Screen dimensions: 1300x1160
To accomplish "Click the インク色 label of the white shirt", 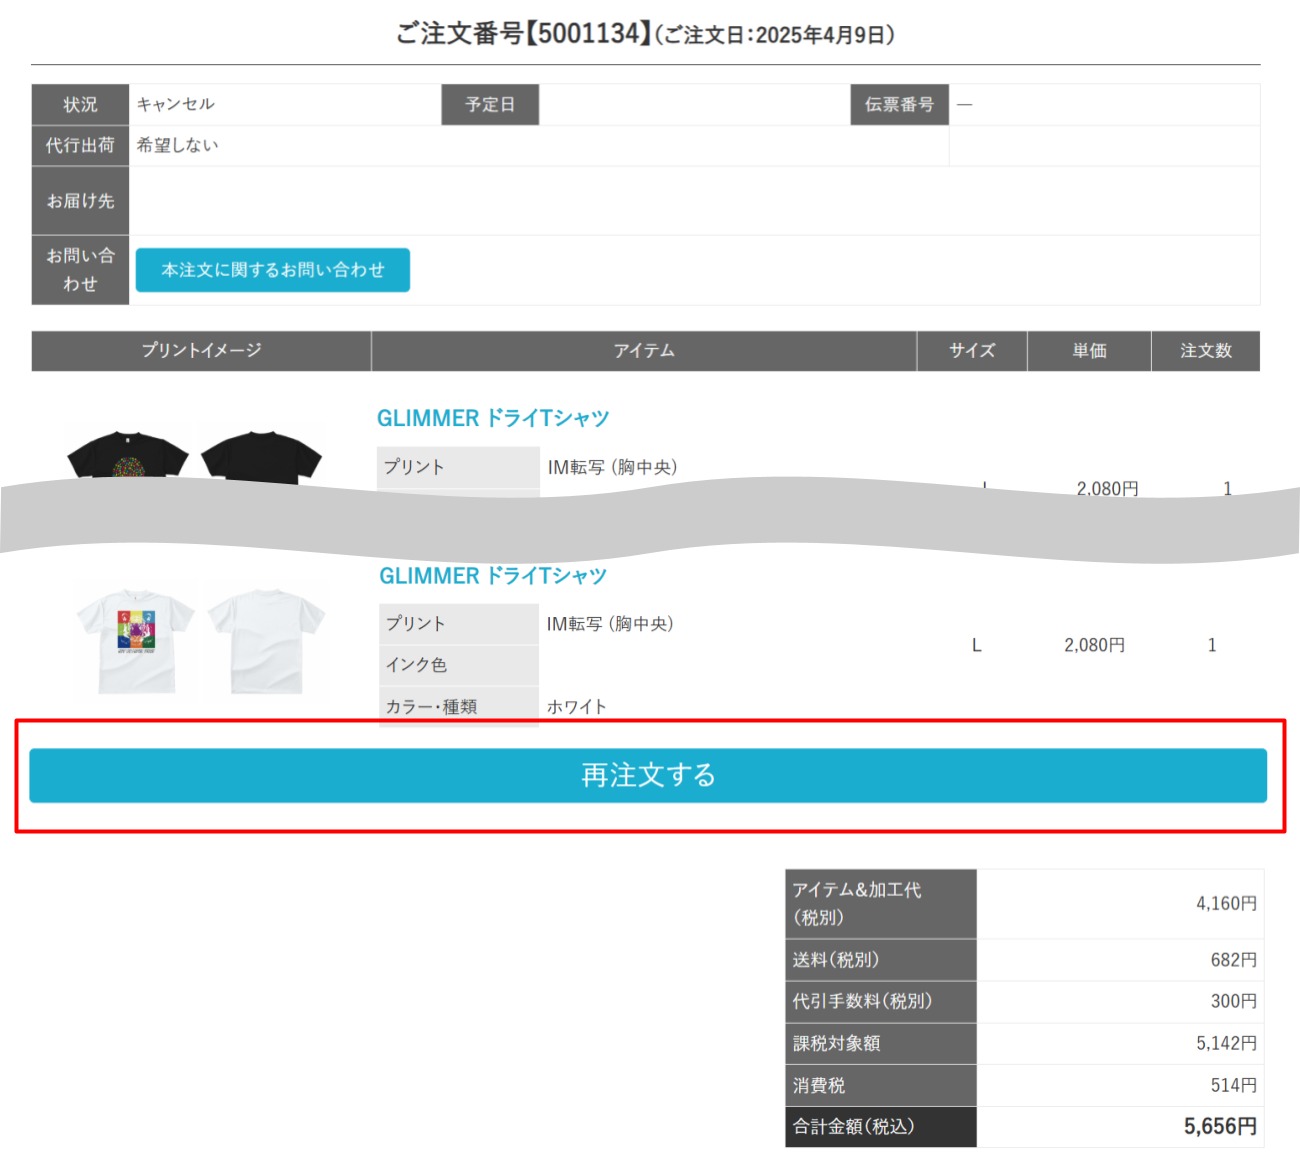I will [x=417, y=665].
